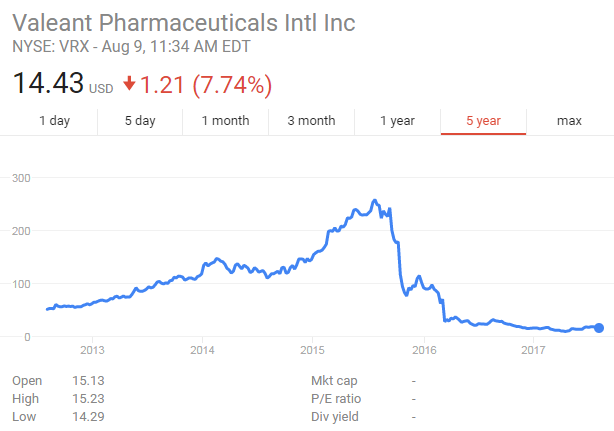Click the red down arrow icon
The image size is (614, 431).
click(129, 84)
